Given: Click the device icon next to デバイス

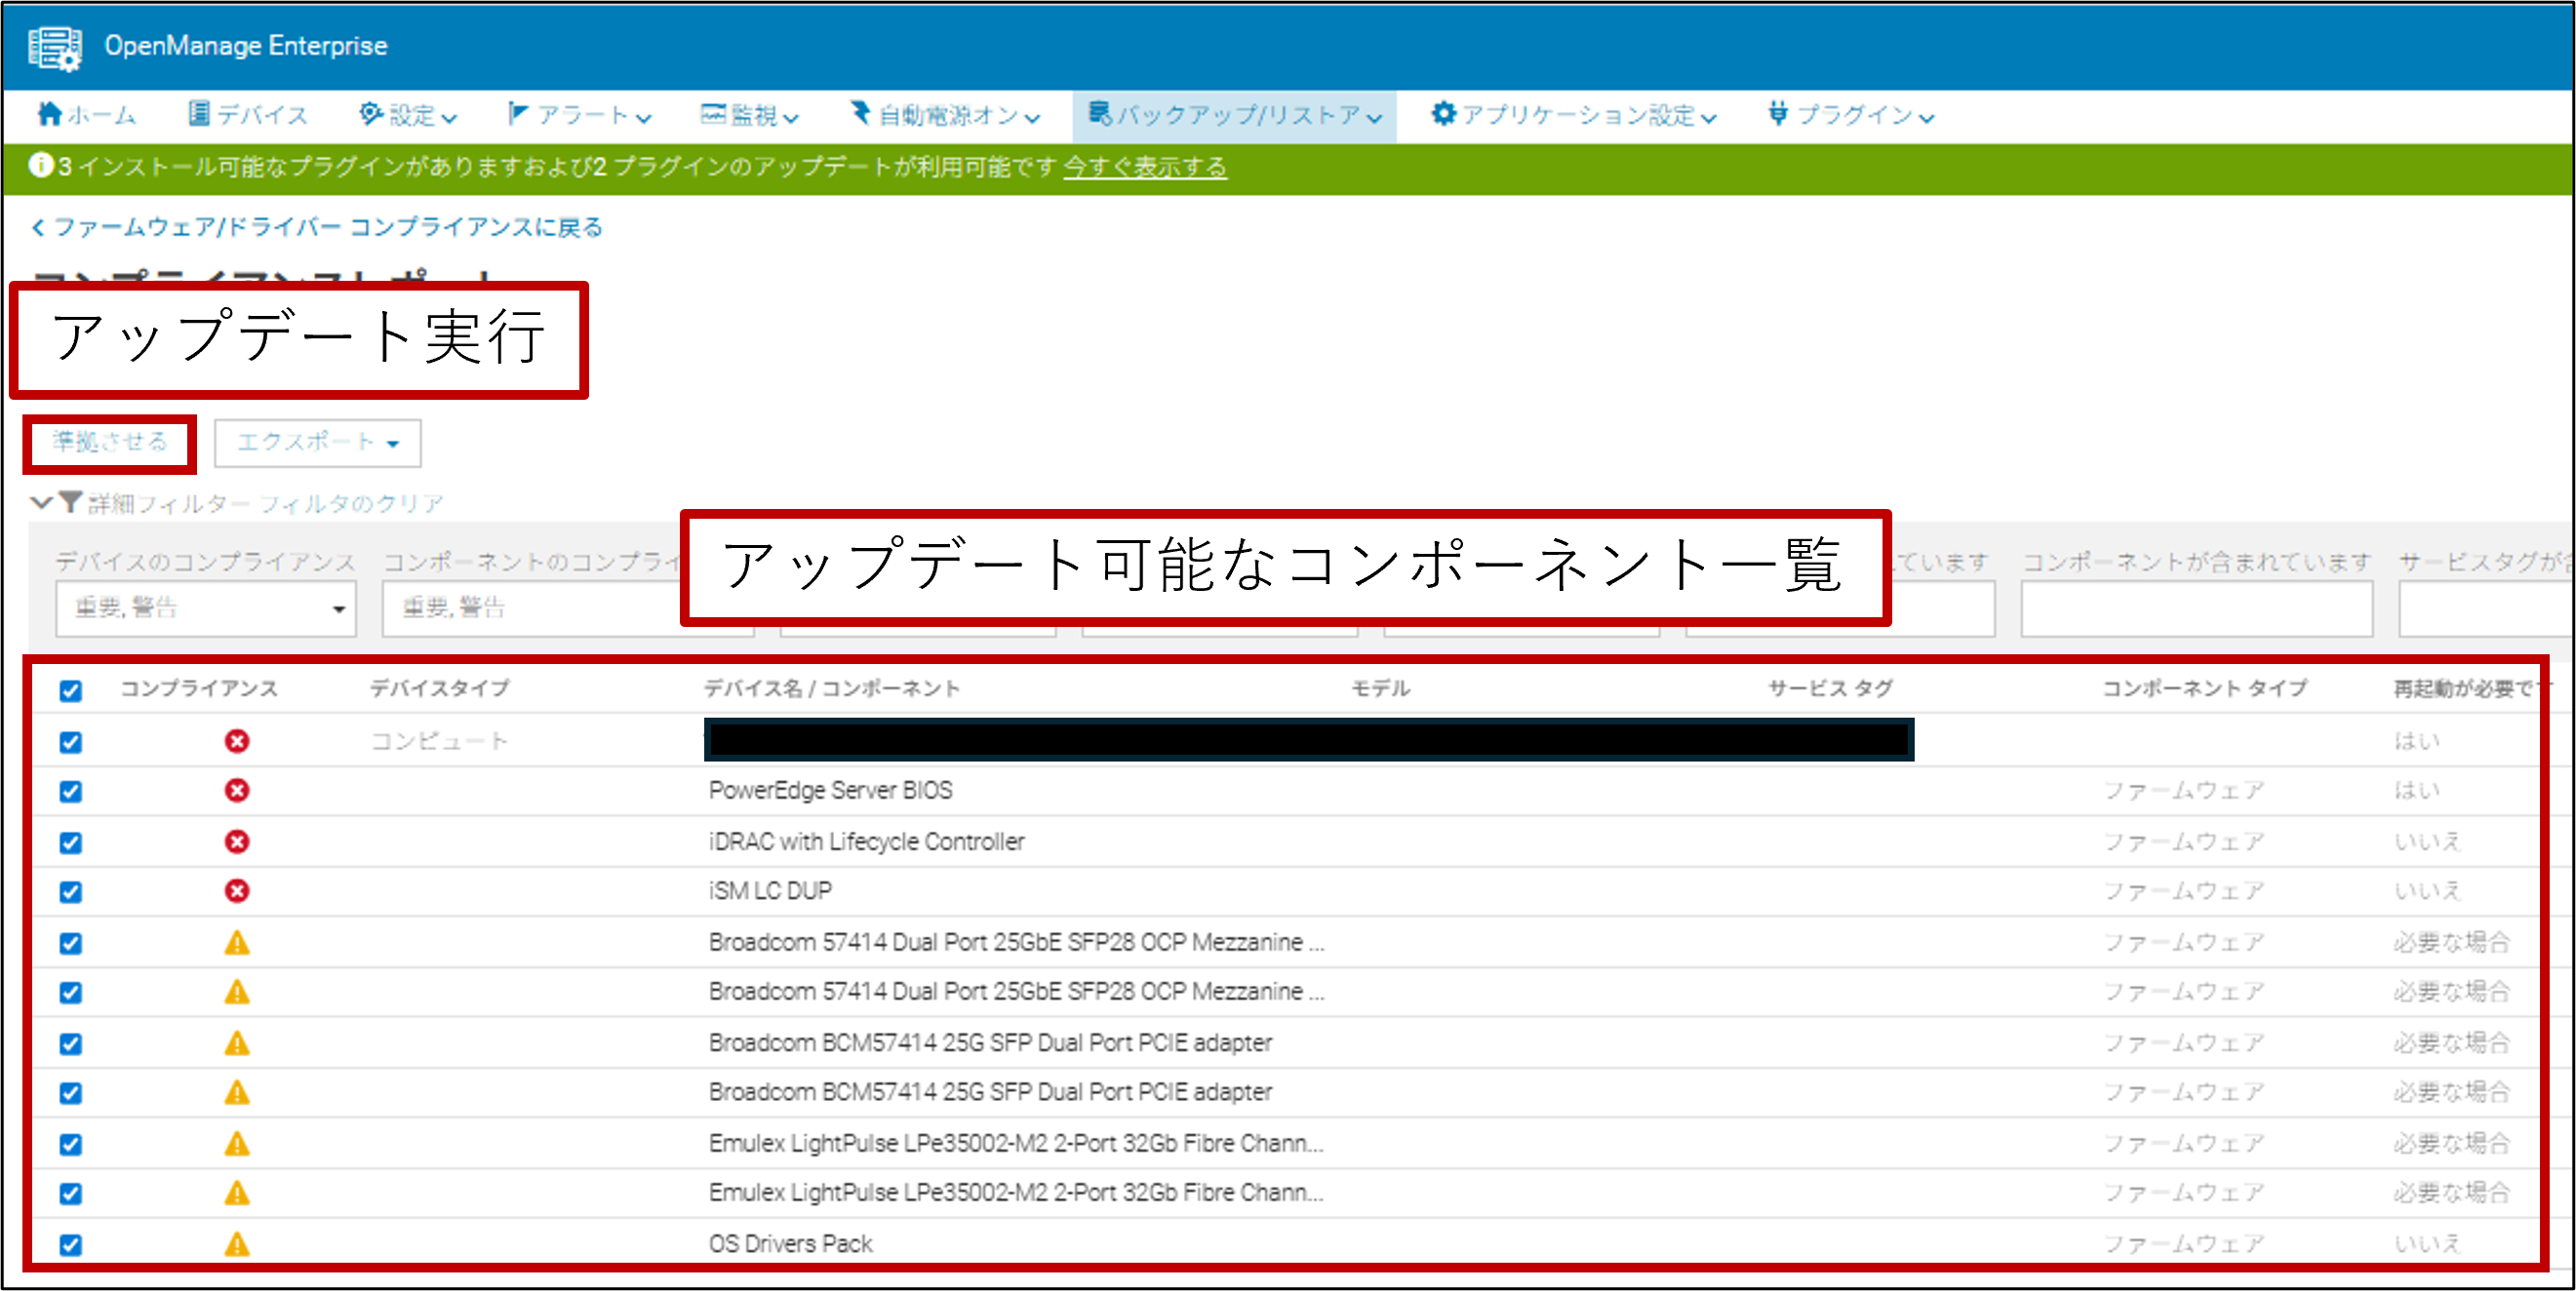Looking at the screenshot, I should pyautogui.click(x=199, y=114).
